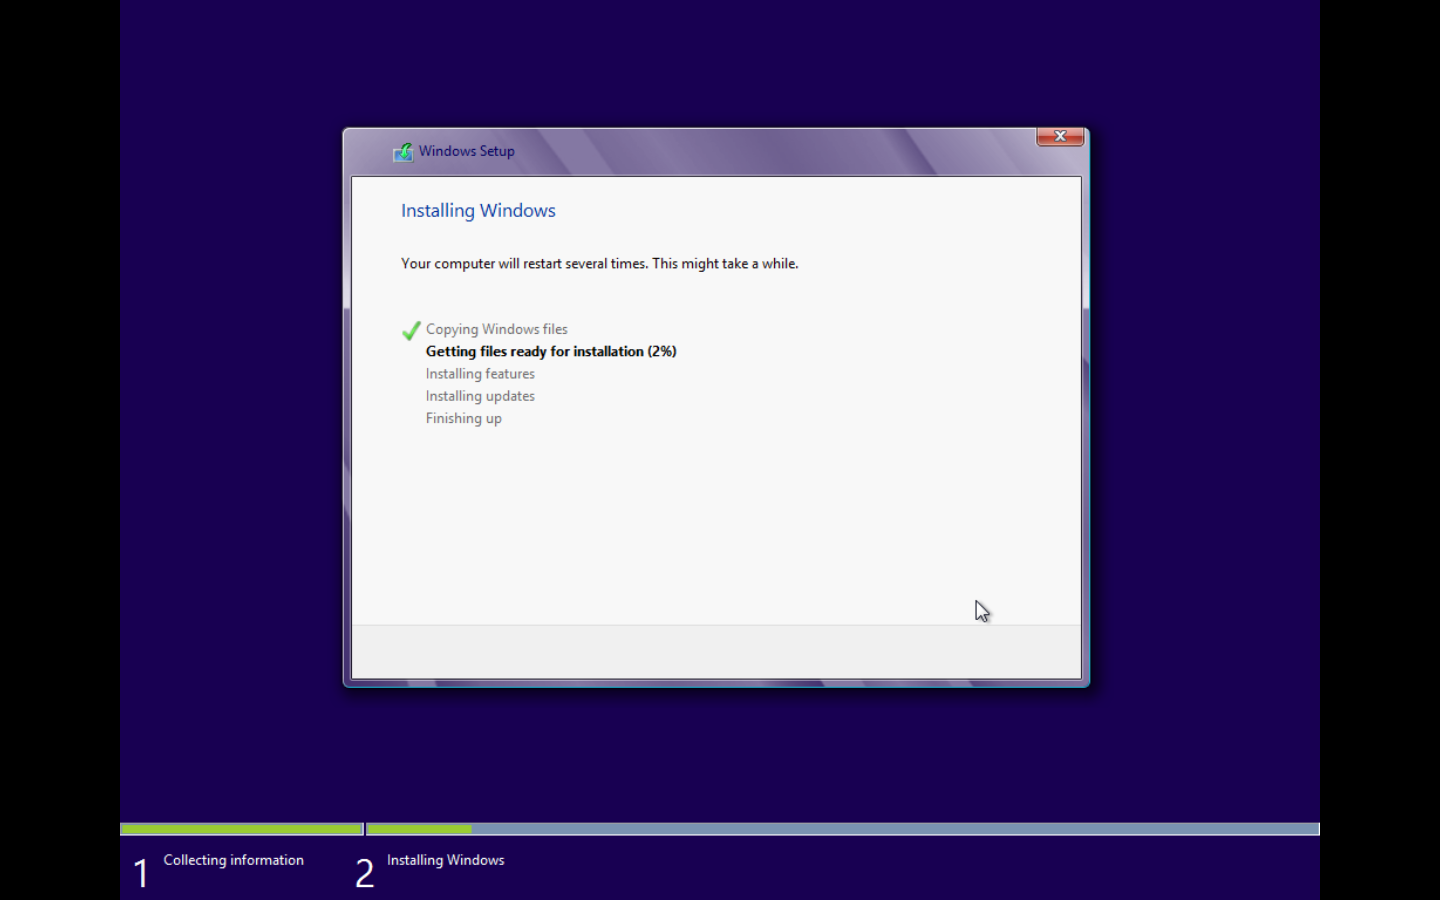This screenshot has width=1440, height=900.
Task: Click the Installing Windows progress bar segment
Action: [x=843, y=829]
